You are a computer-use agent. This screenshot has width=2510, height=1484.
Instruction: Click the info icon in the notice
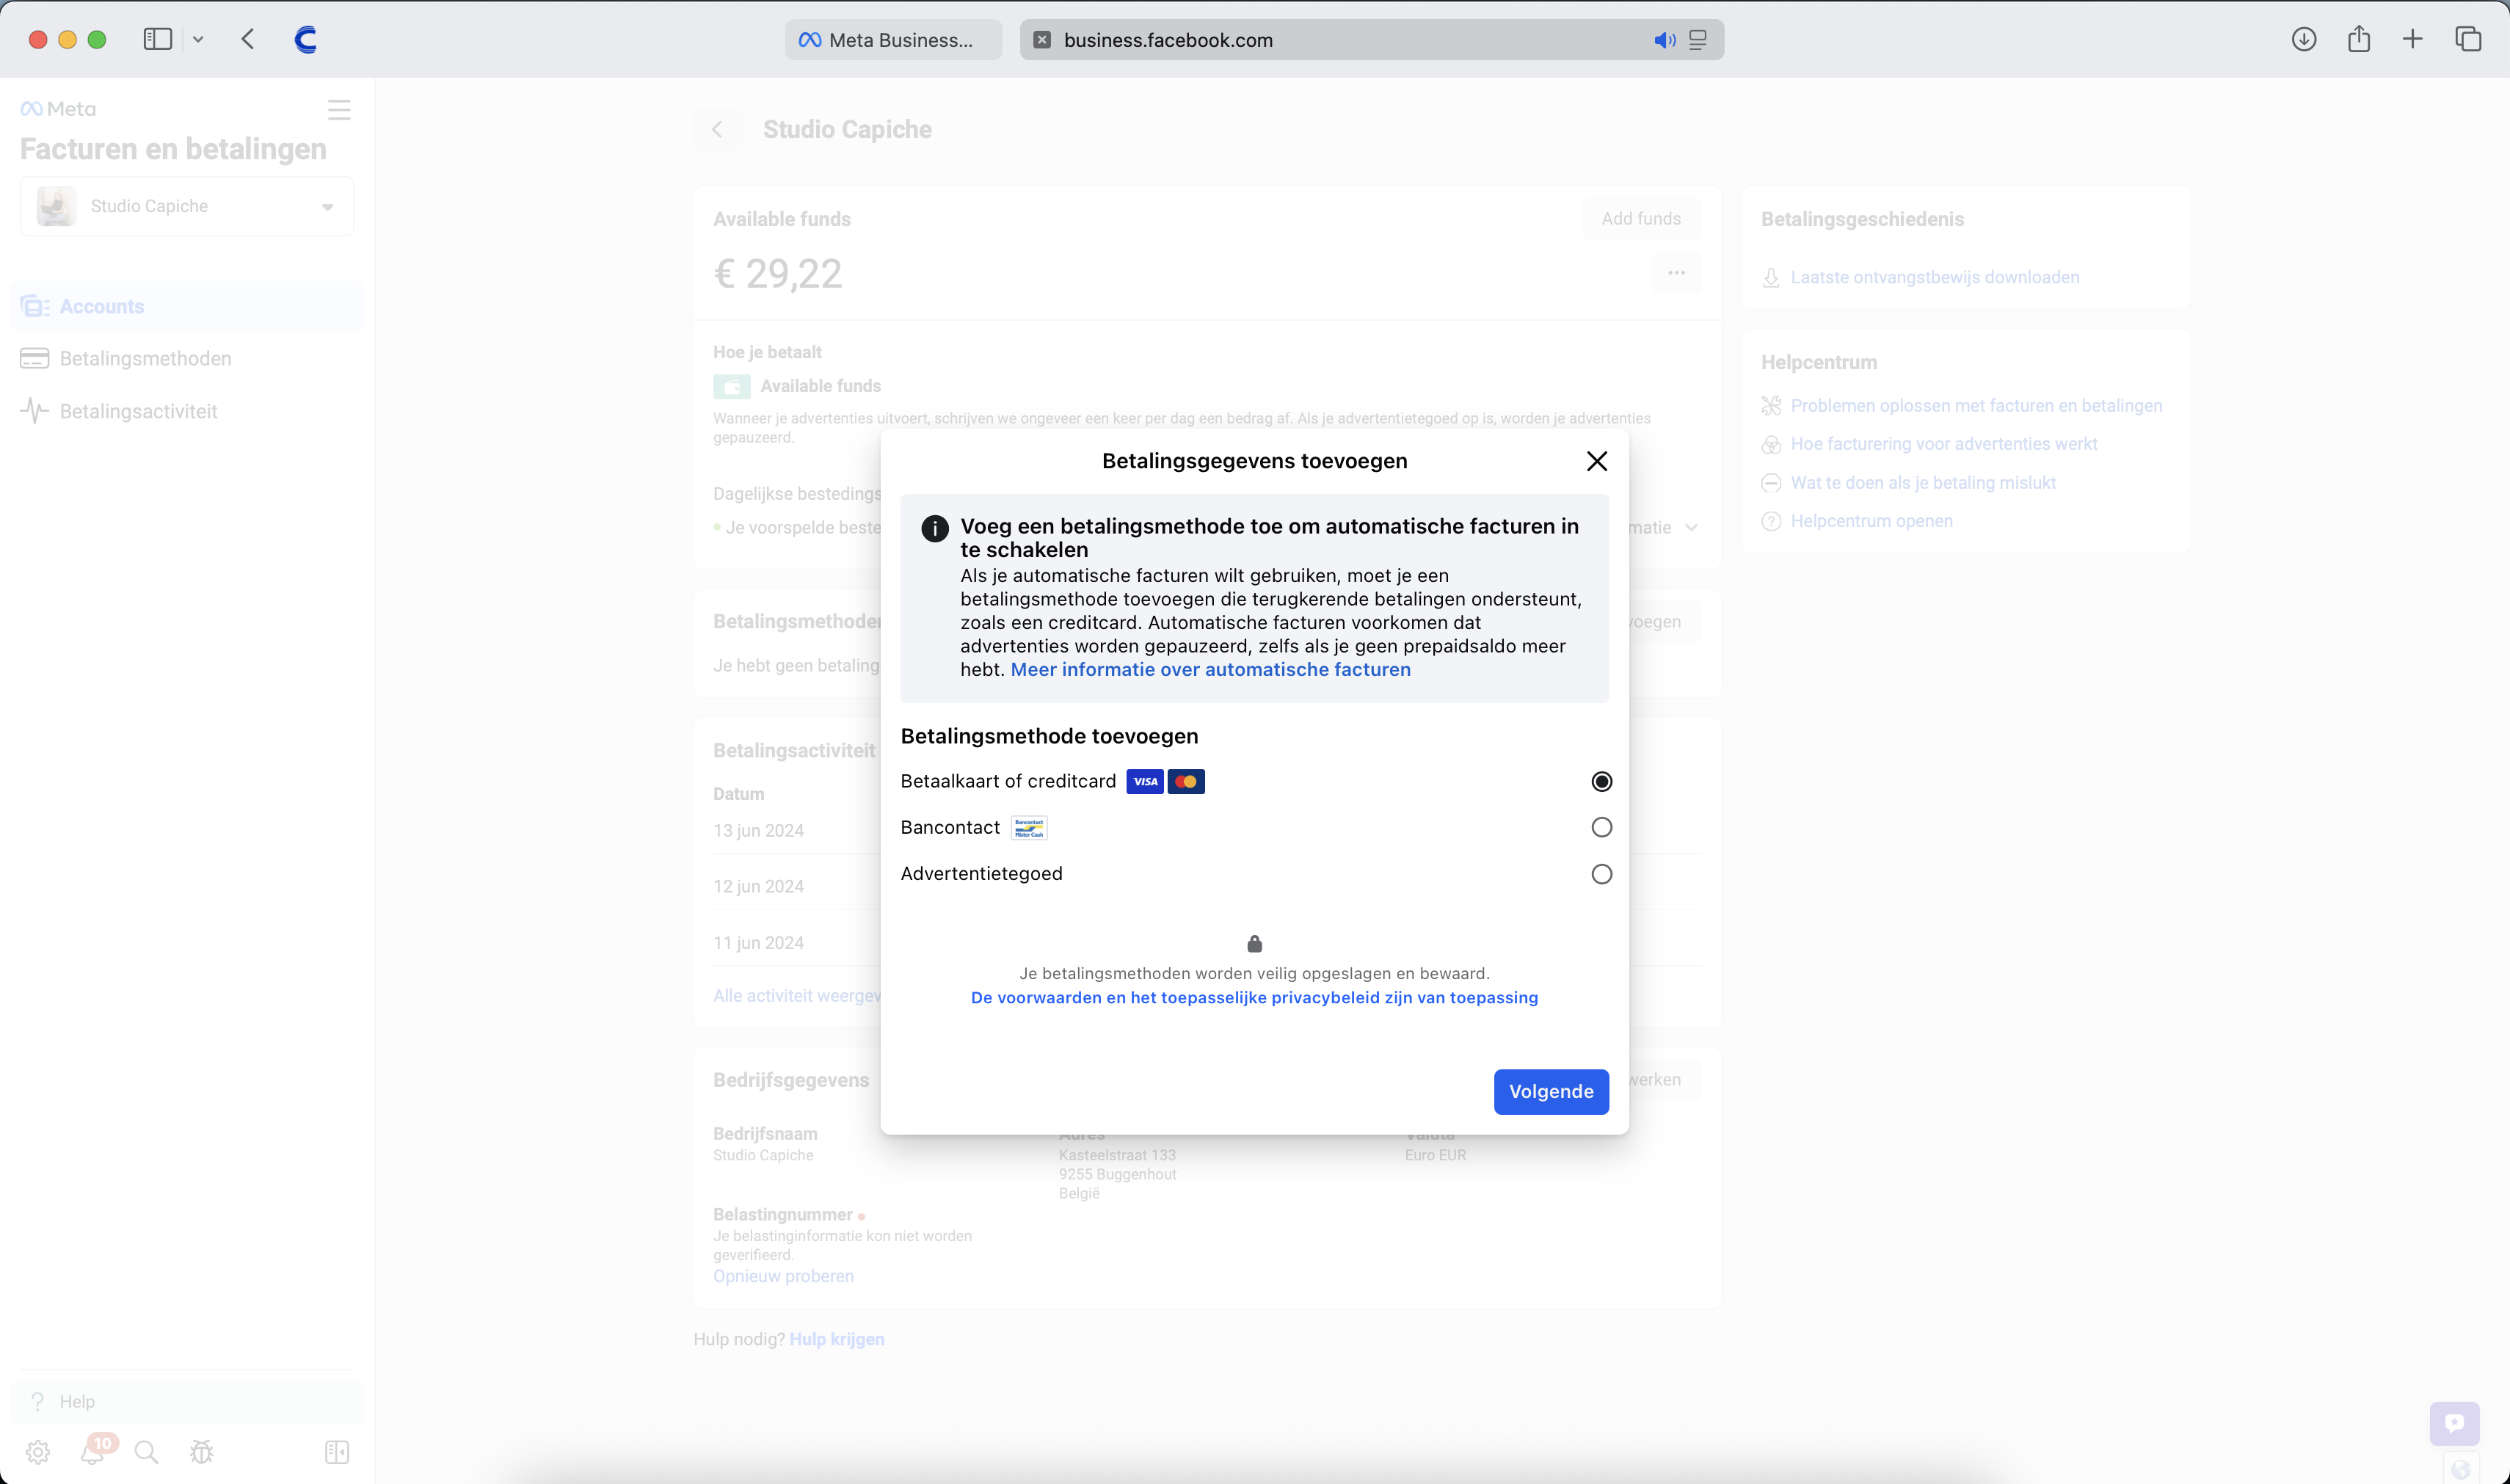[x=934, y=528]
